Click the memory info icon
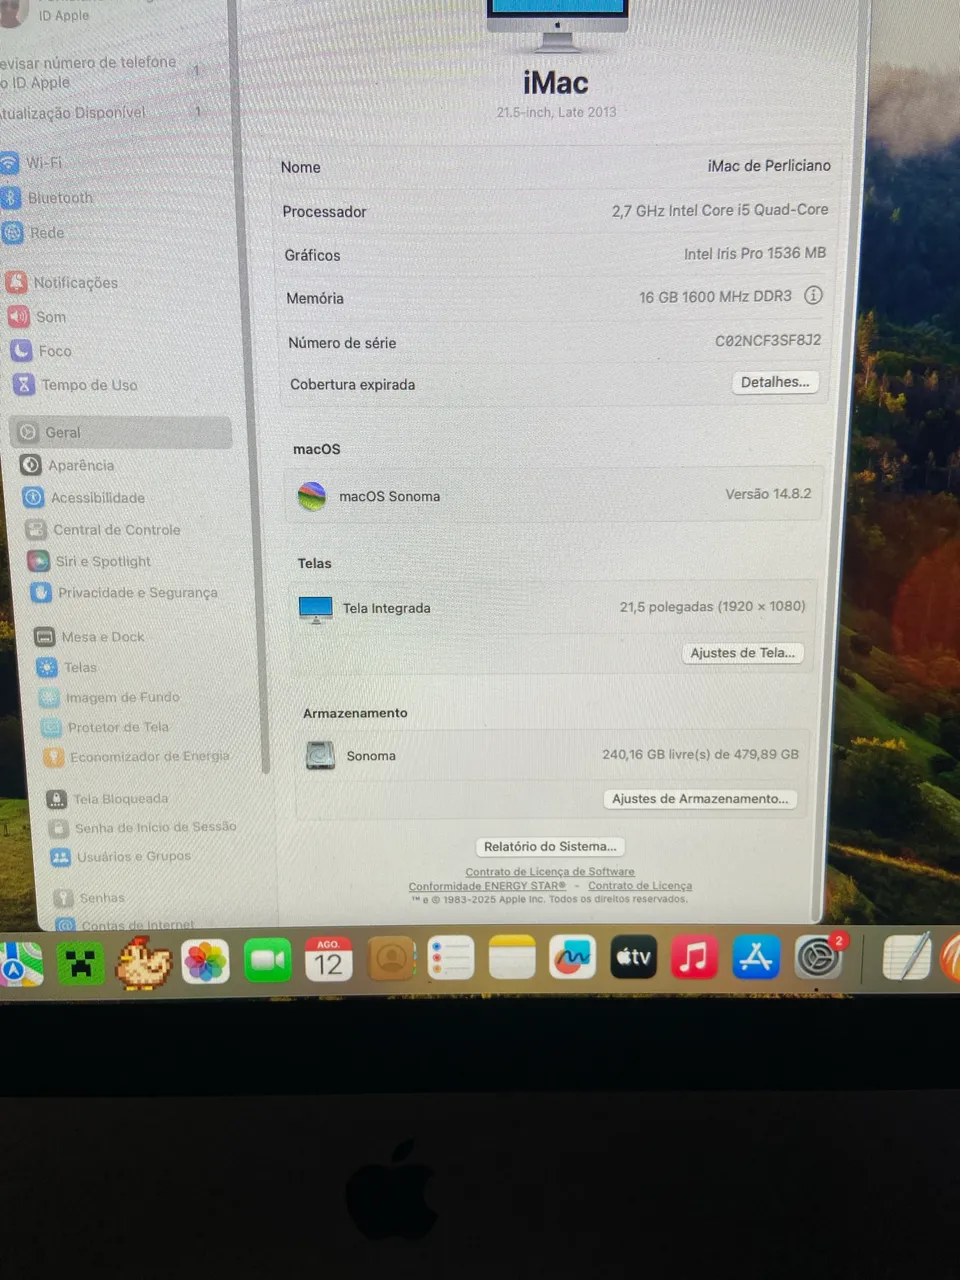Viewport: 960px width, 1280px height. click(813, 295)
